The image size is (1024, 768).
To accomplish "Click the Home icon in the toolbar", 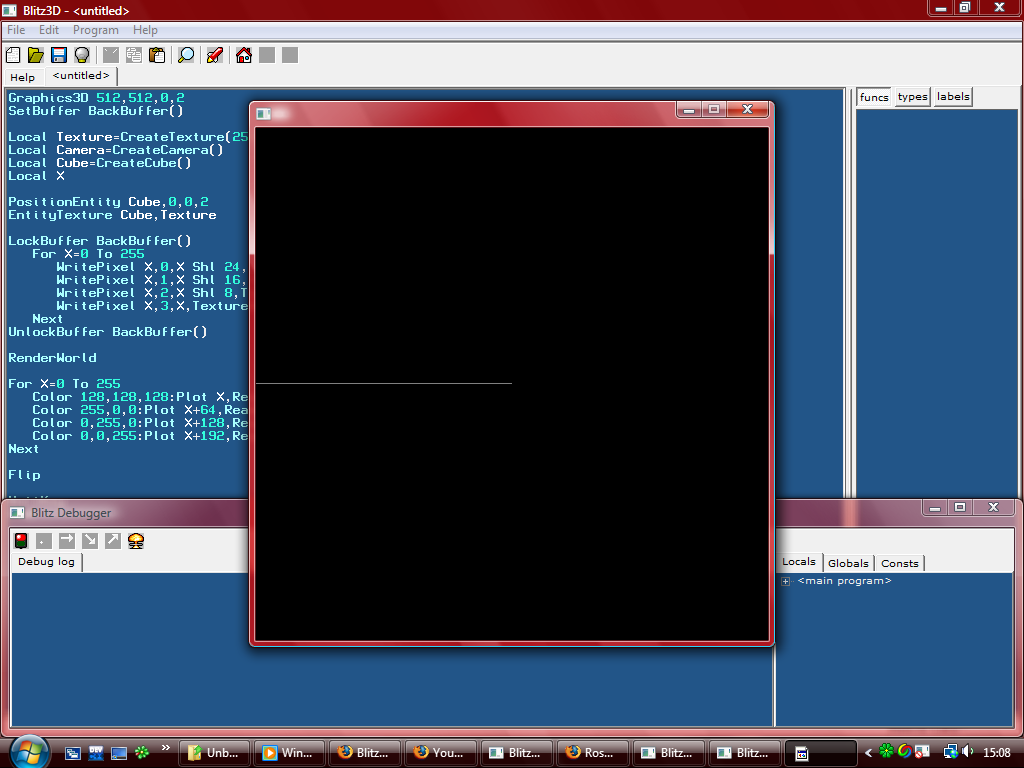I will [243, 55].
